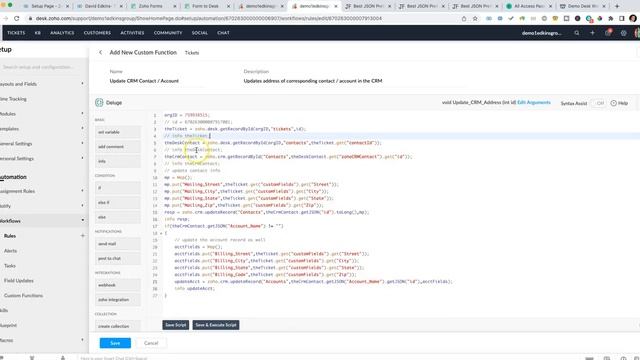Click the plus quick-create icon in header
The width and height of the screenshot is (640, 360).
click(592, 33)
